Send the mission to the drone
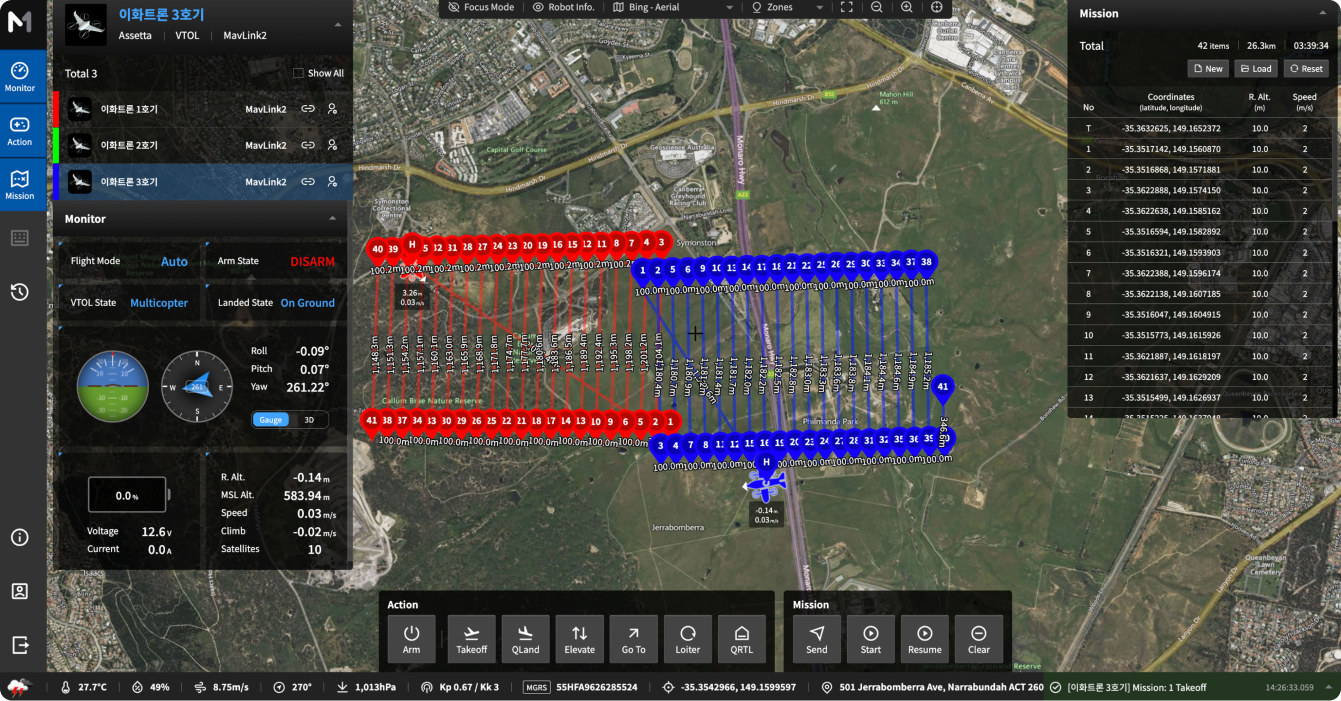This screenshot has width=1341, height=701. [817, 639]
